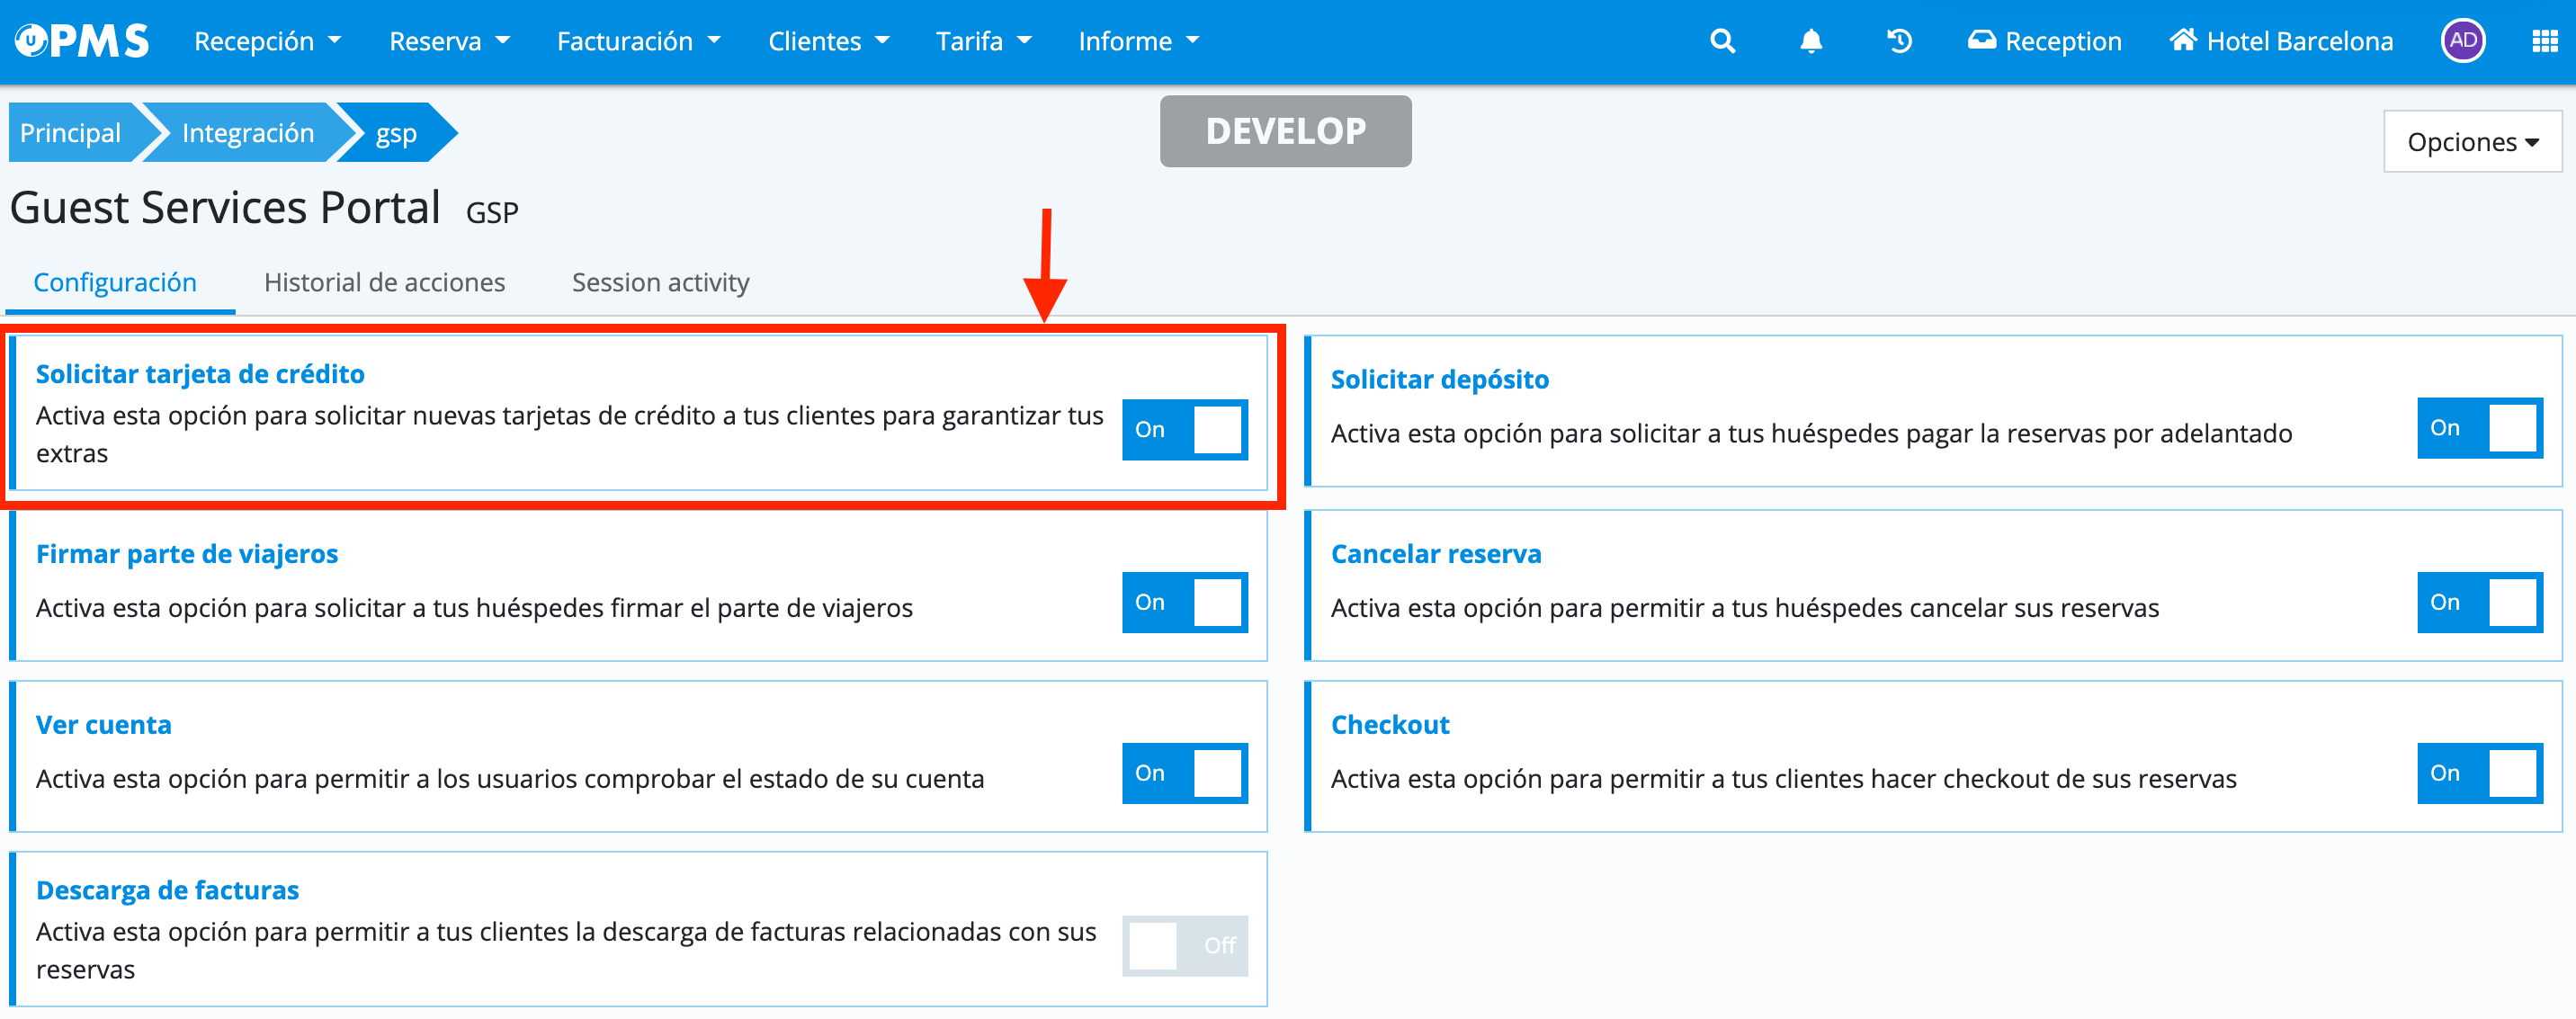Click the Hotel Barcelona home icon
The image size is (2576, 1019).
coord(2183,40)
